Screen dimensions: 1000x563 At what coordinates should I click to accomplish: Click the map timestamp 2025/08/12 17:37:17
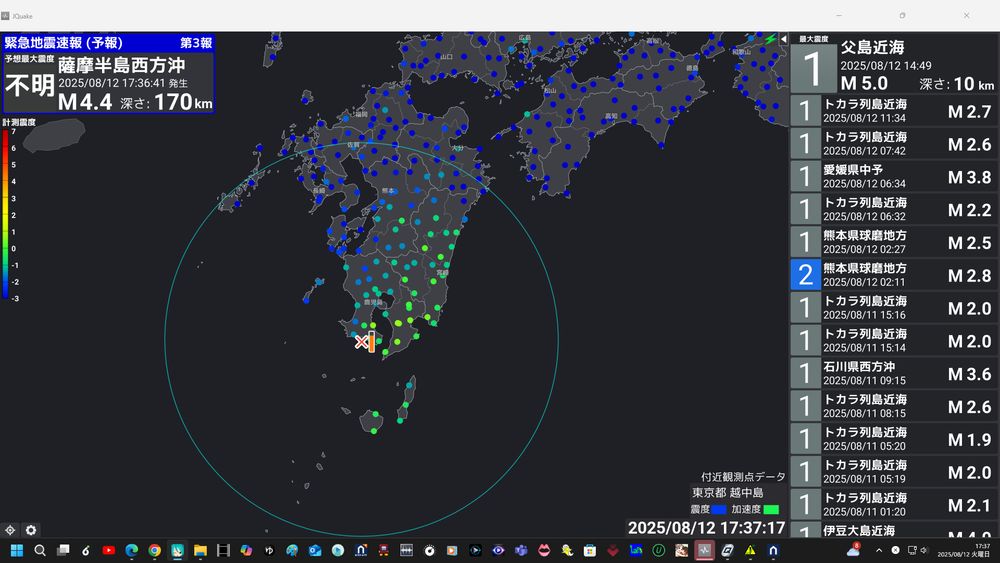tap(706, 528)
